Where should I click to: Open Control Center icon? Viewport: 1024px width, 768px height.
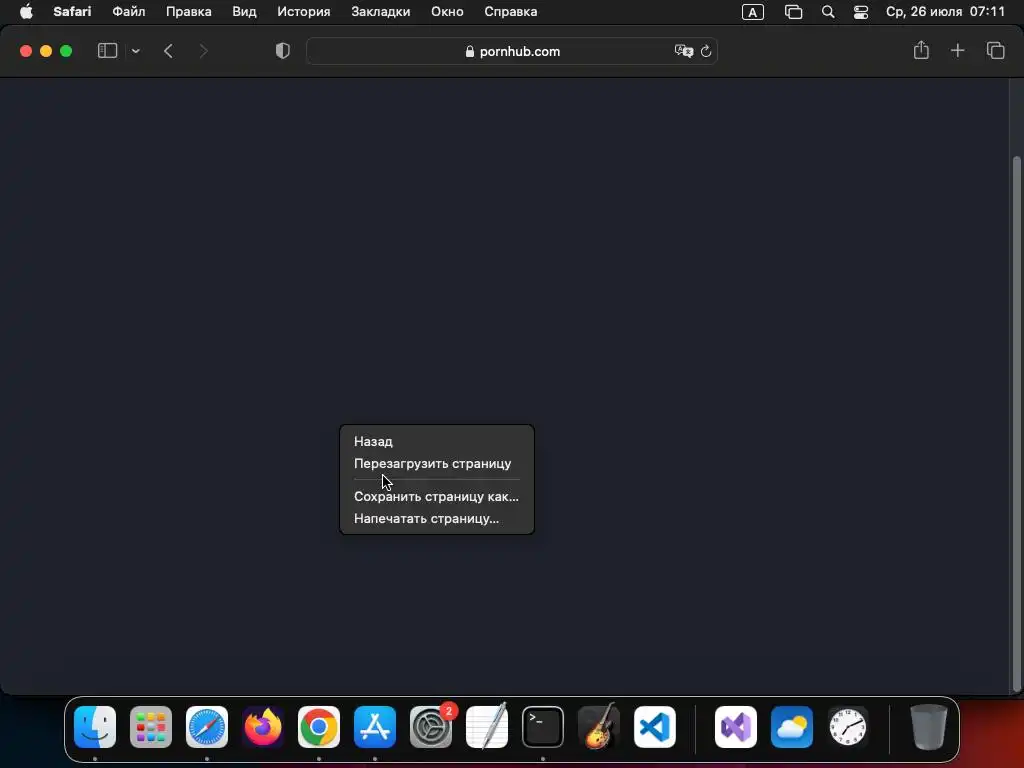click(x=861, y=12)
